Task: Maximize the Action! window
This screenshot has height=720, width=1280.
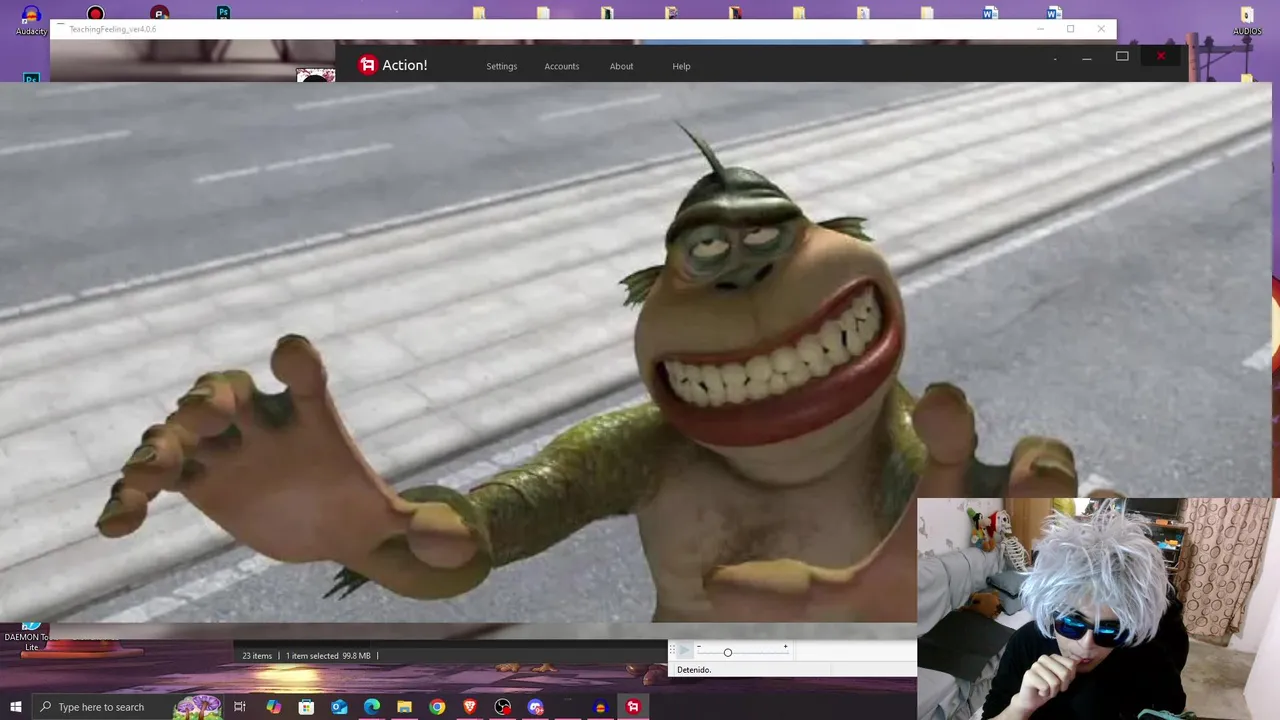Action: (1122, 57)
